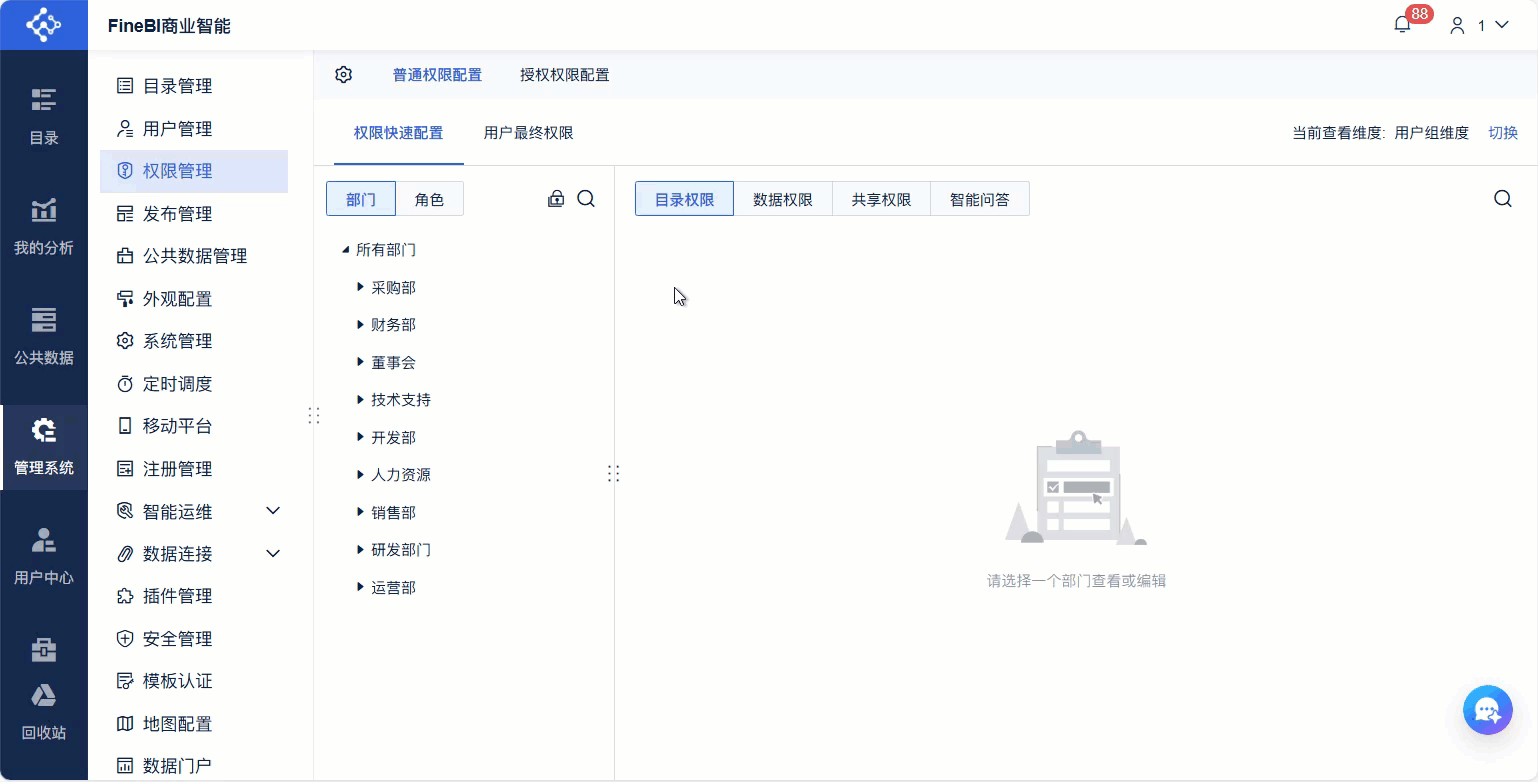Switch to 普通权限配置 tab
1538x782 pixels.
coord(437,75)
